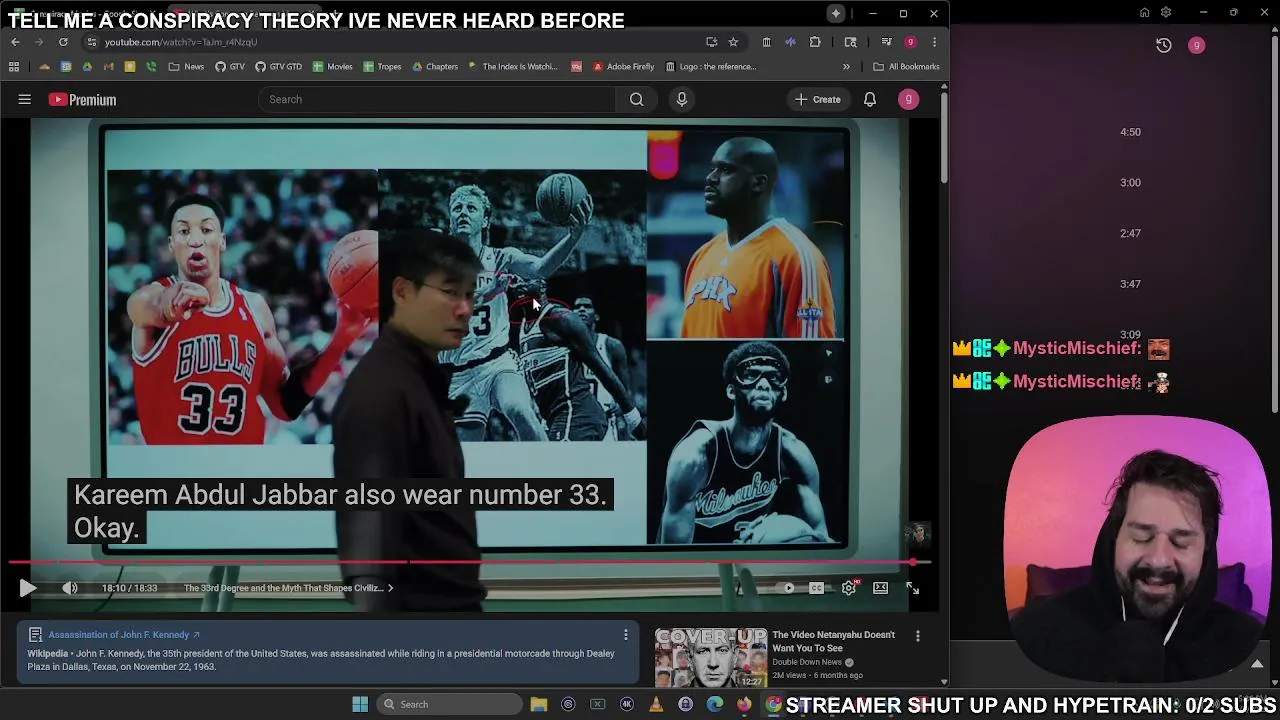The width and height of the screenshot is (1280, 720).
Task: Launch VLC from the taskbar cone icon
Action: coord(656,704)
